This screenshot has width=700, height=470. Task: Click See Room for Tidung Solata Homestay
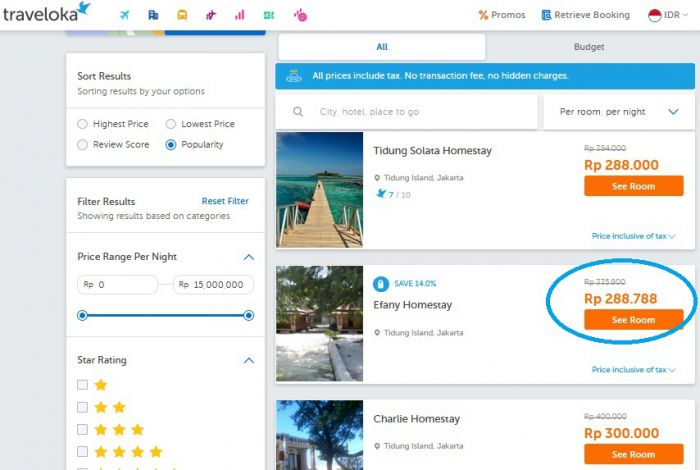[x=633, y=186]
